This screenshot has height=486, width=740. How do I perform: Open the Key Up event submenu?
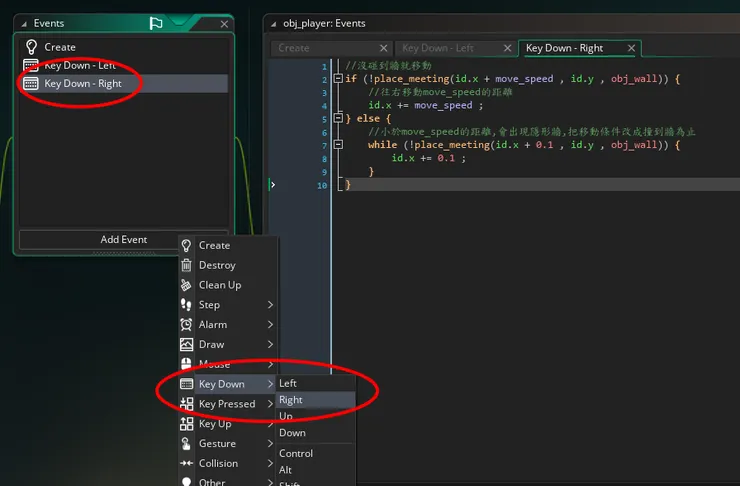(228, 424)
